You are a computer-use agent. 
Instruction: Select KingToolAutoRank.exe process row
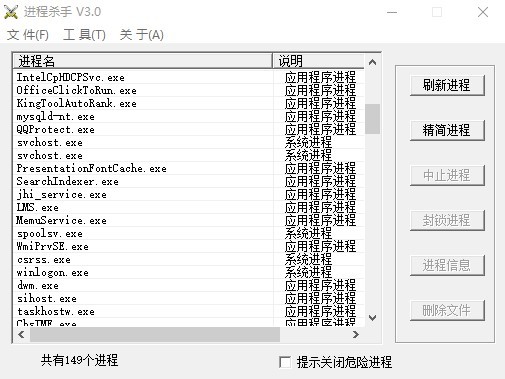pos(189,103)
